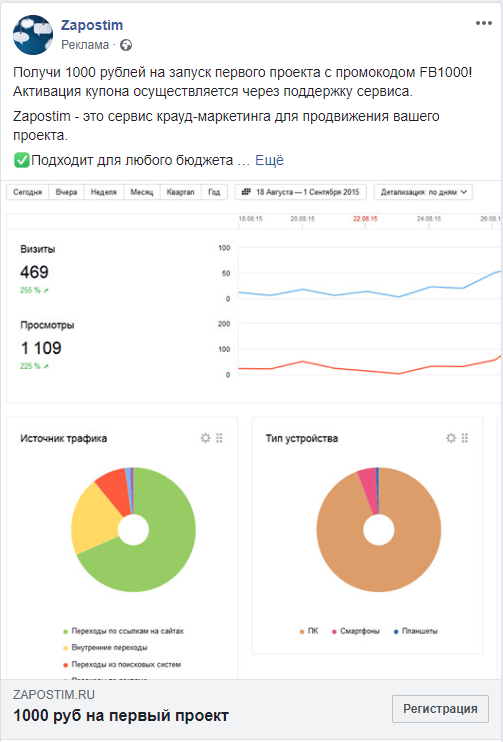Select the Квартал period tab
Screen dimensions: 503x742
click(x=181, y=192)
